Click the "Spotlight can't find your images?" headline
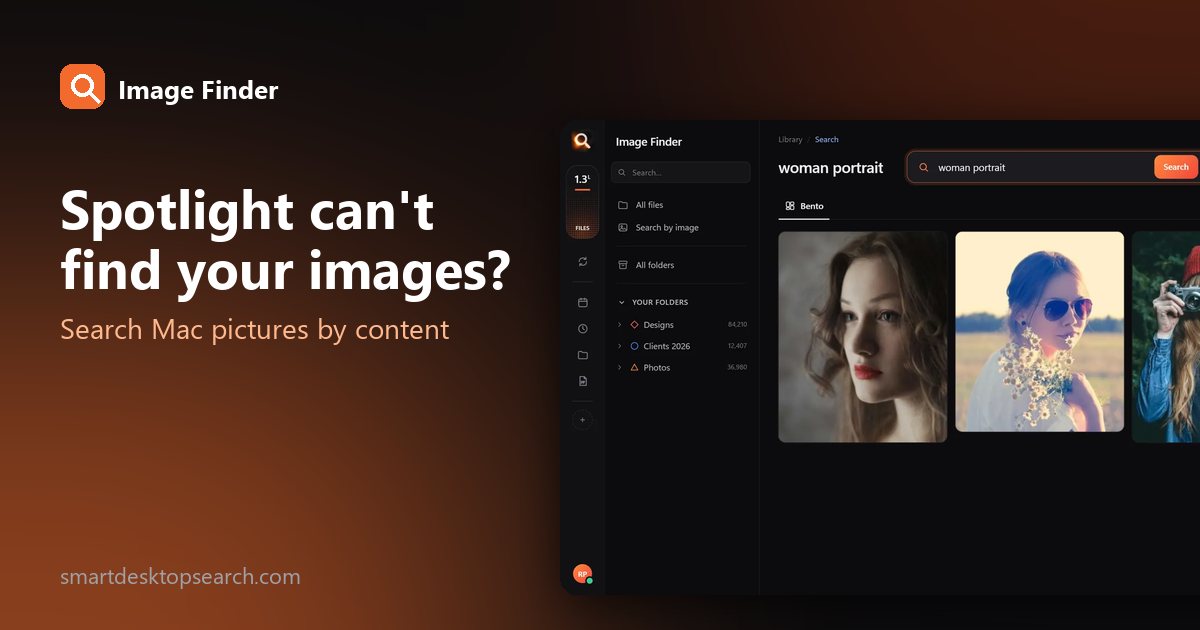The height and width of the screenshot is (630, 1200). click(285, 242)
